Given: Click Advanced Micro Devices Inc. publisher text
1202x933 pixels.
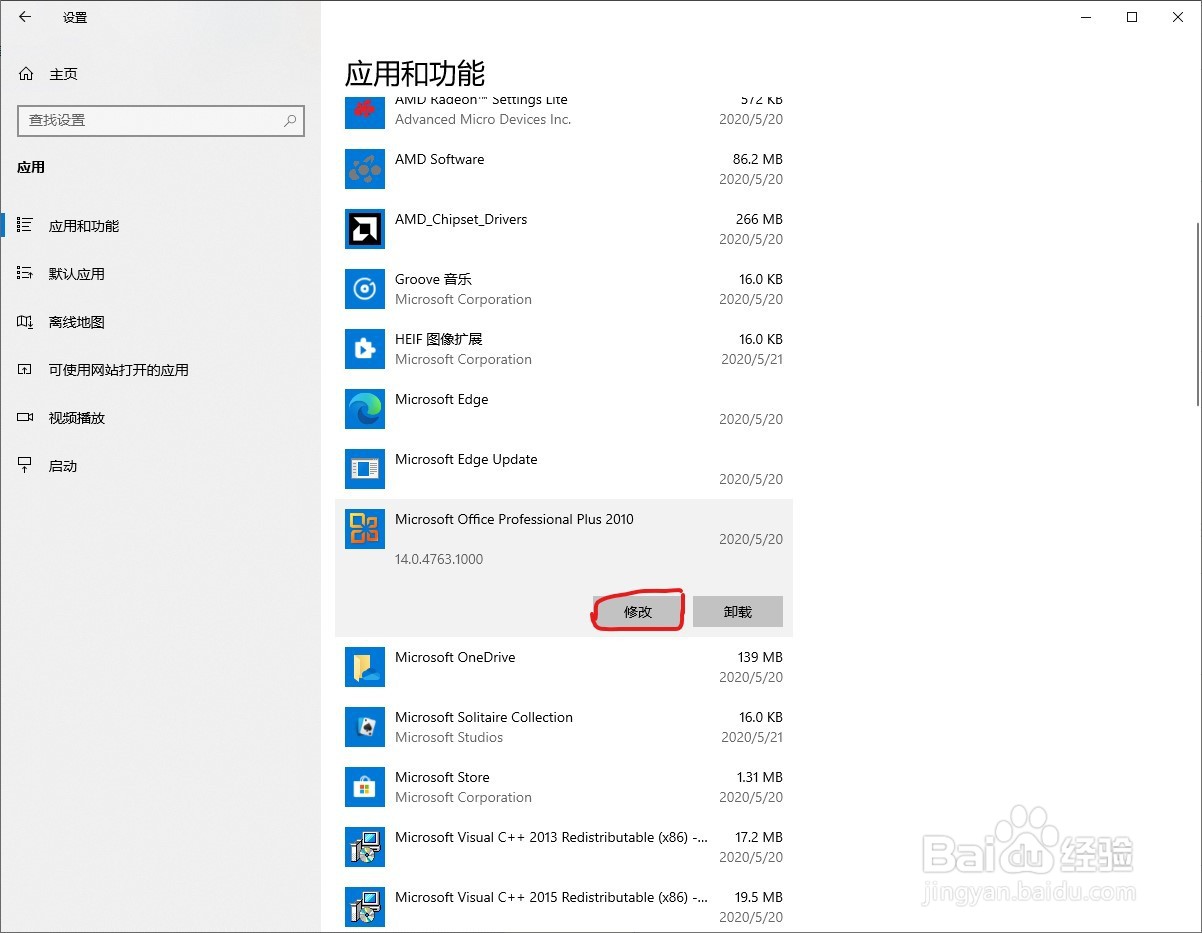Looking at the screenshot, I should tap(483, 119).
